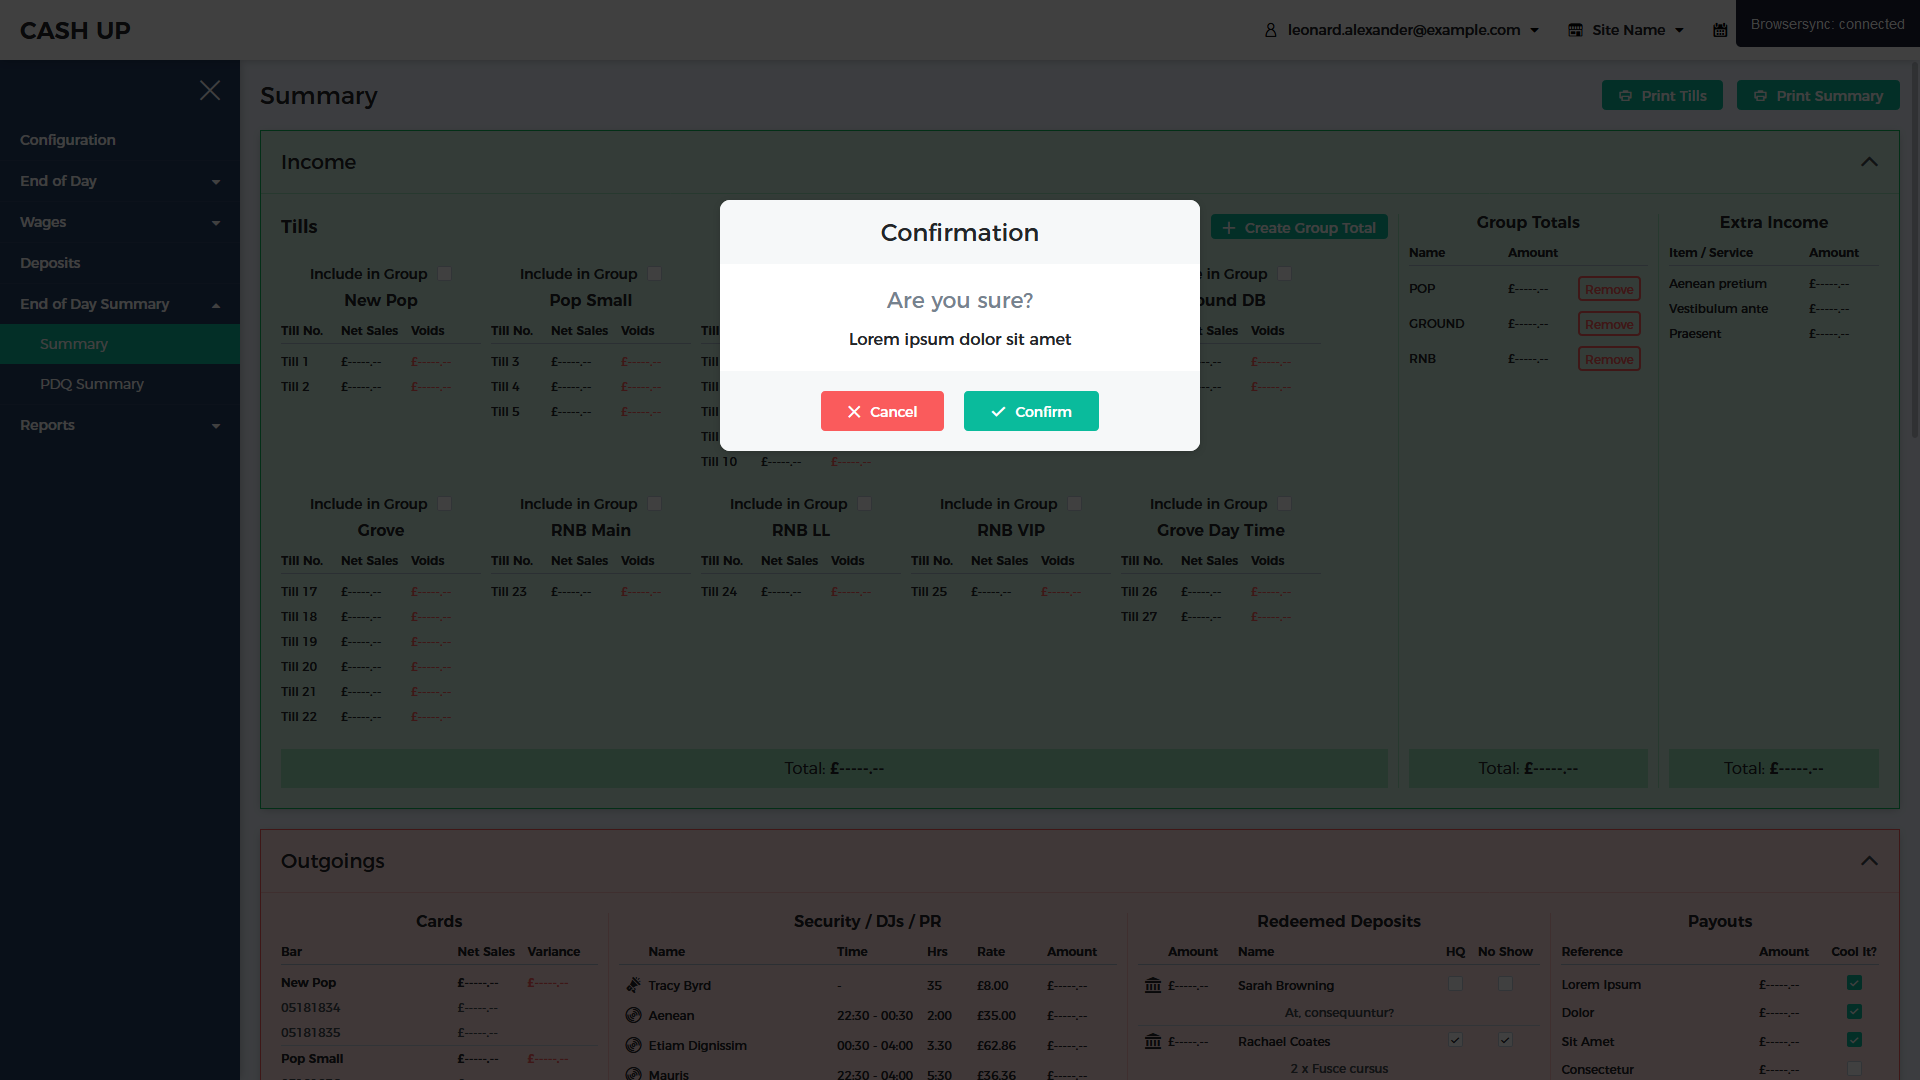Click bank icon beside Rachael Coates
The height and width of the screenshot is (1080, 1920).
click(1153, 1041)
